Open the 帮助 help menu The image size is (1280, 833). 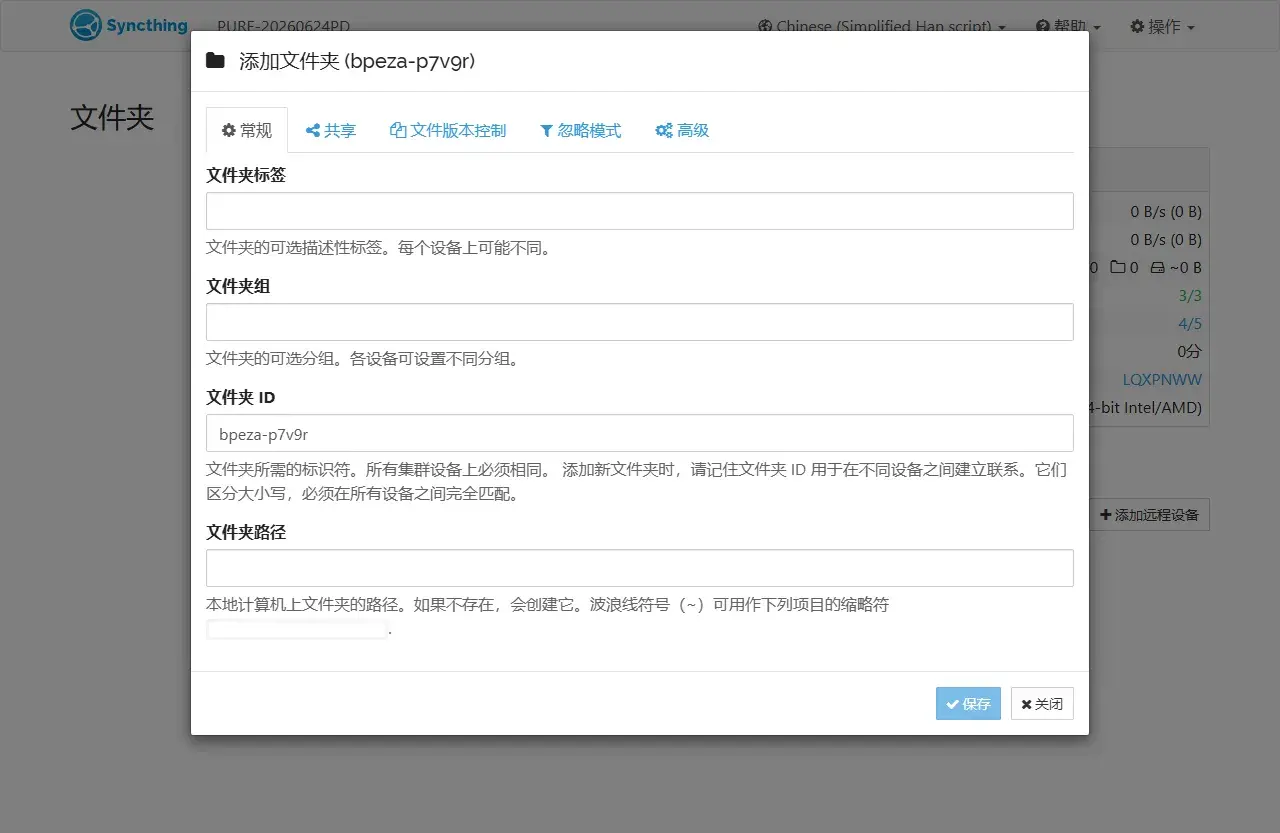point(1068,27)
